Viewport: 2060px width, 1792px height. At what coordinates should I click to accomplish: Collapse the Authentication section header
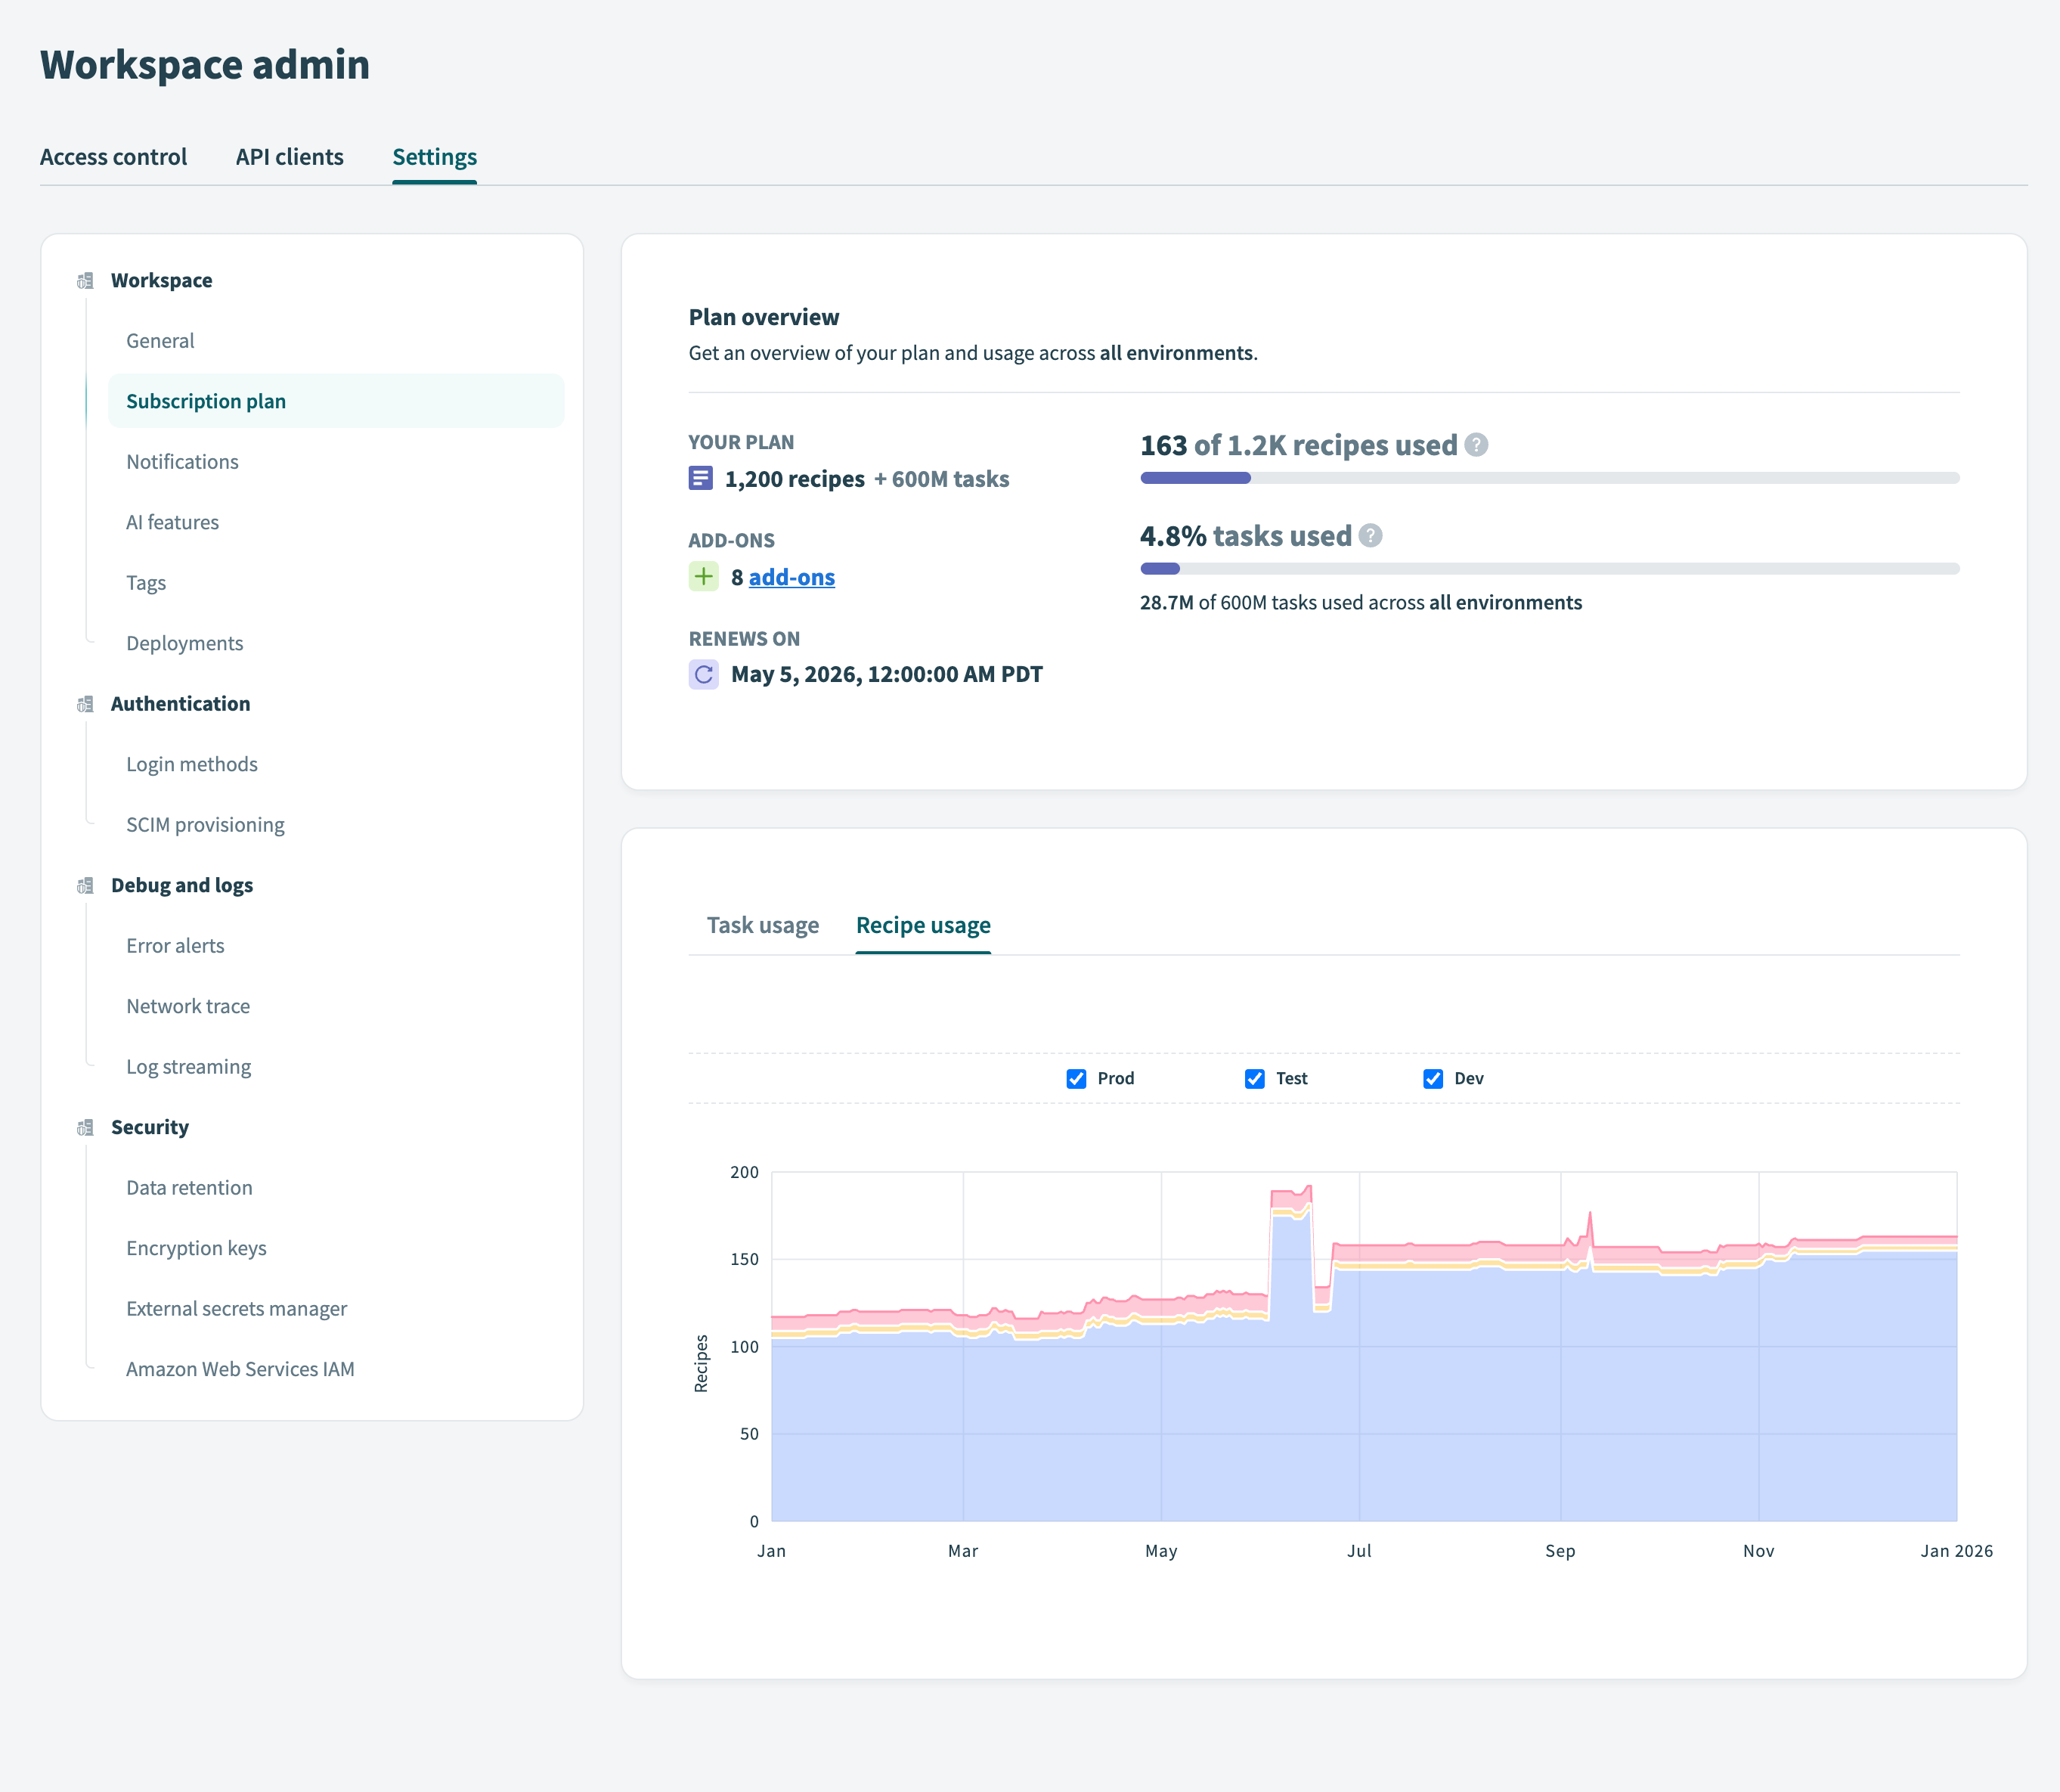(x=180, y=704)
